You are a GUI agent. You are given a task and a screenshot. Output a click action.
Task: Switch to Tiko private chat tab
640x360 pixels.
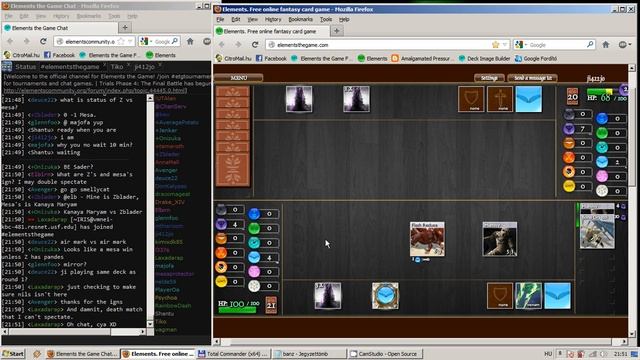[116, 67]
